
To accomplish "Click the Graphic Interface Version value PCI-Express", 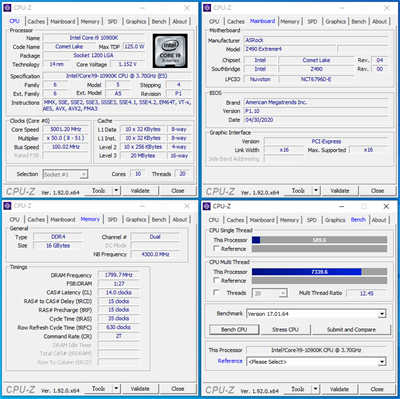I will point(326,141).
